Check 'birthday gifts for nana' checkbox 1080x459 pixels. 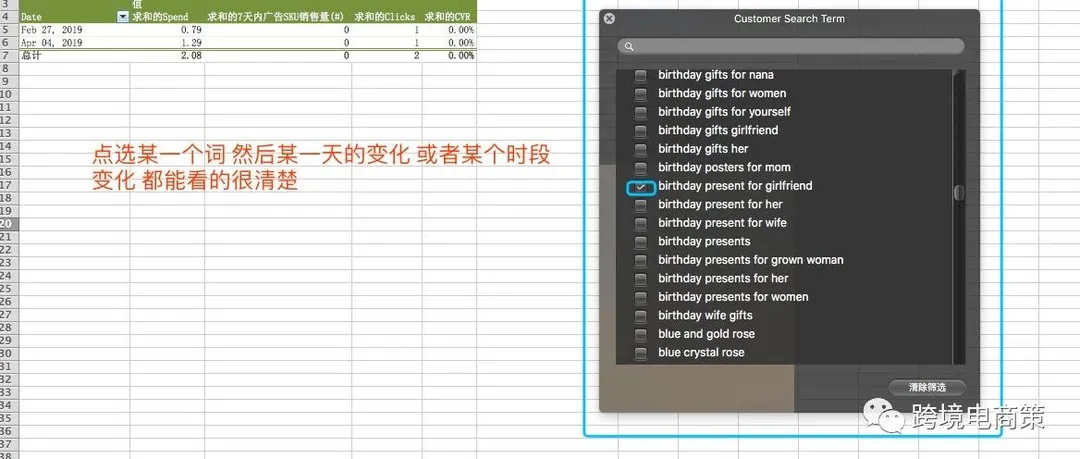click(x=641, y=75)
